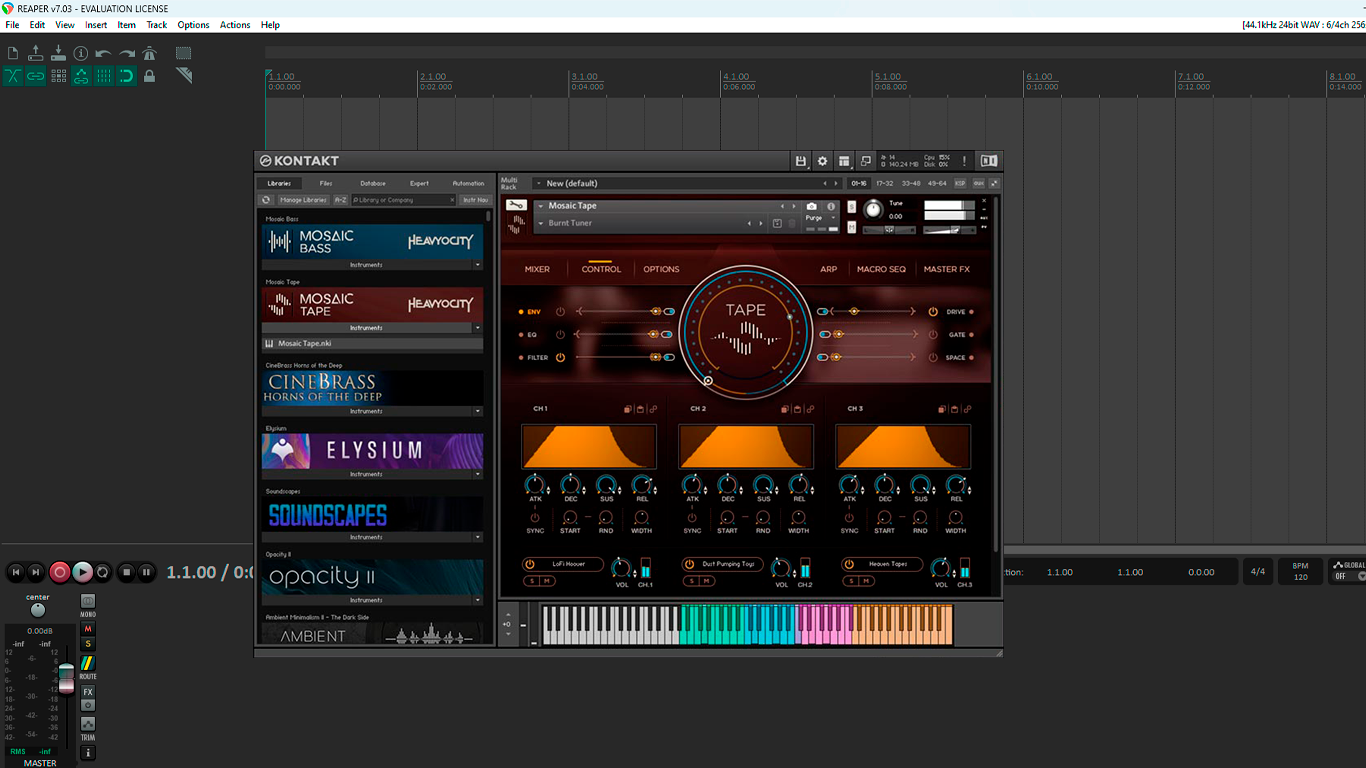
Task: Open Kontakt workspace layout icon
Action: pyautogui.click(x=844, y=161)
